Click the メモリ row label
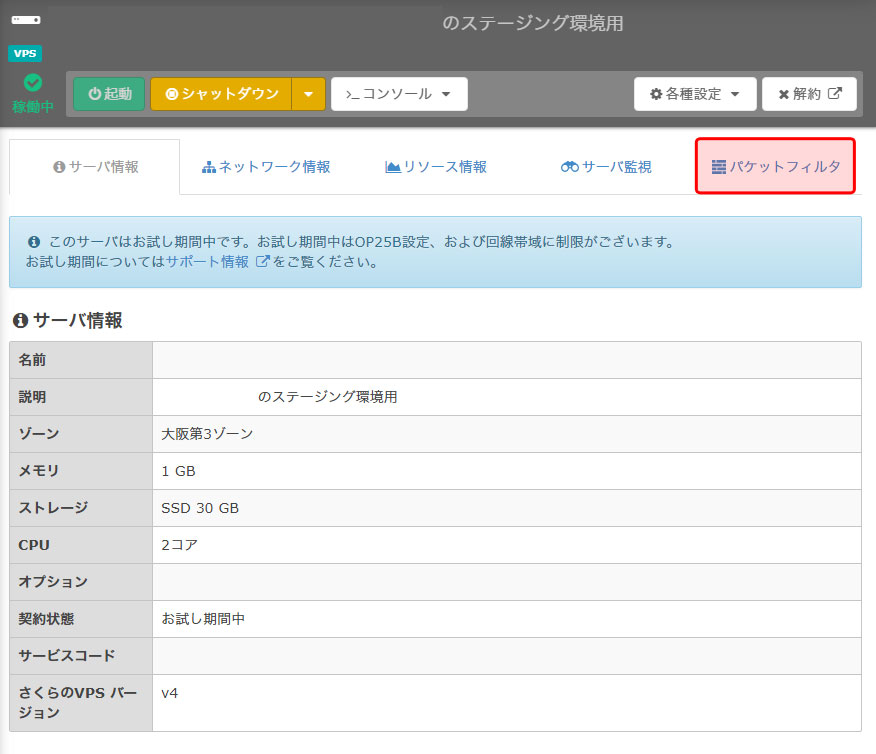Screen dimensions: 876x754 pyautogui.click(x=39, y=471)
